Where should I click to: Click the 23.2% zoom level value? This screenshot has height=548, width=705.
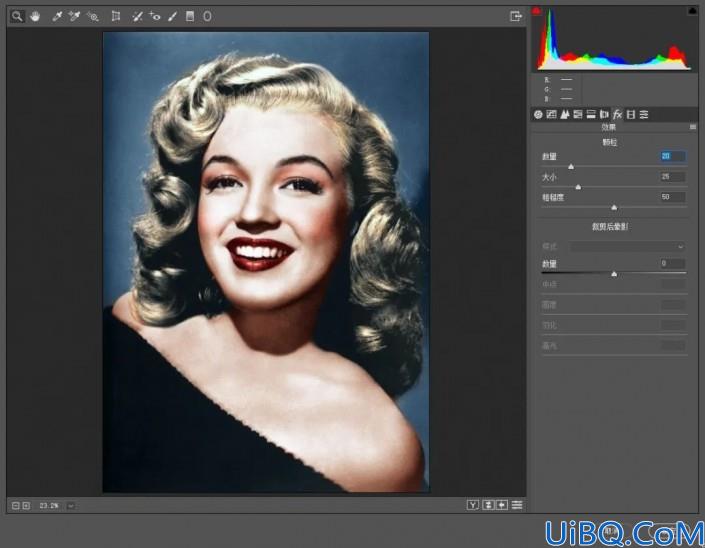click(x=49, y=506)
